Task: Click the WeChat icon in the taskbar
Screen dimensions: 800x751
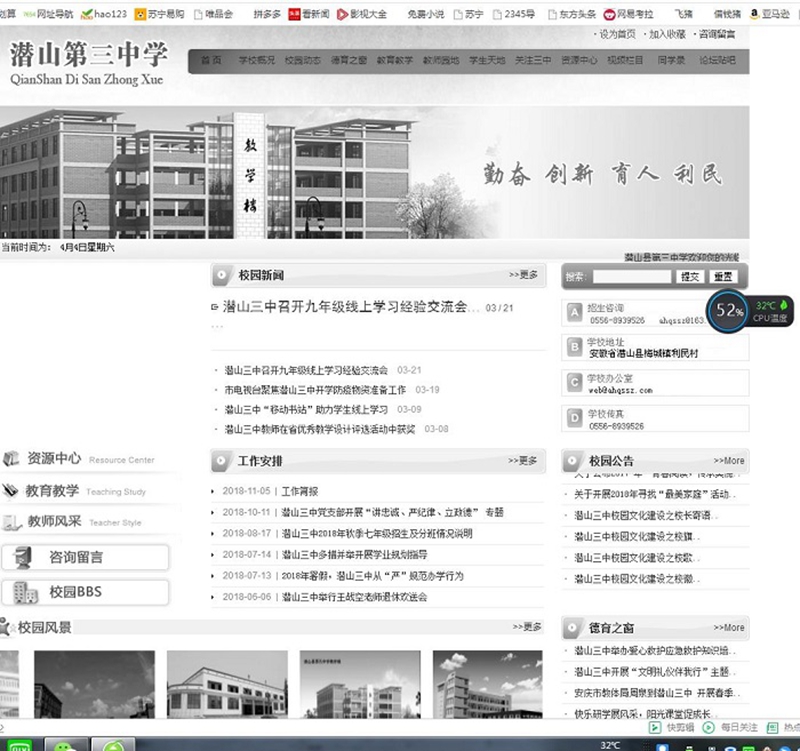Action: point(67,745)
